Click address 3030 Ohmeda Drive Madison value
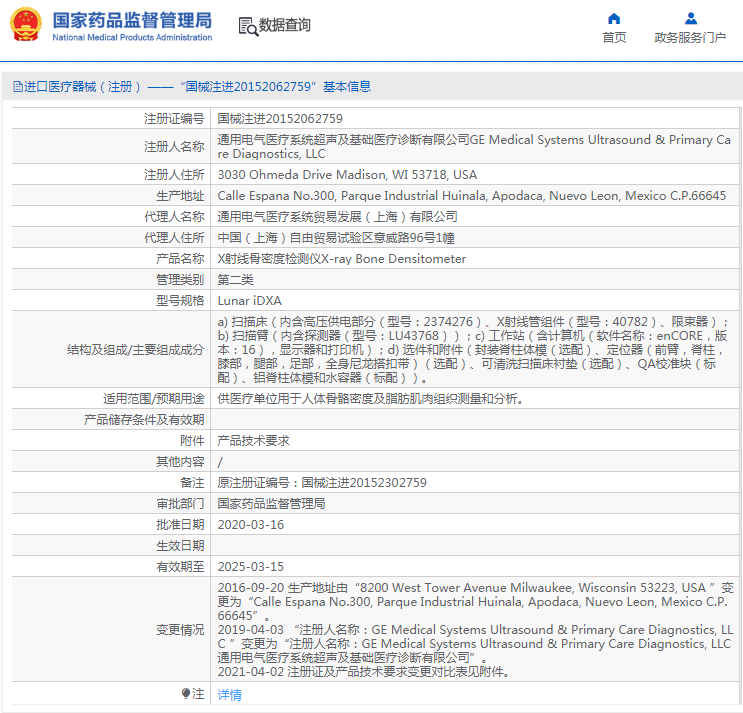Screen dimensions: 743x713 point(347,175)
